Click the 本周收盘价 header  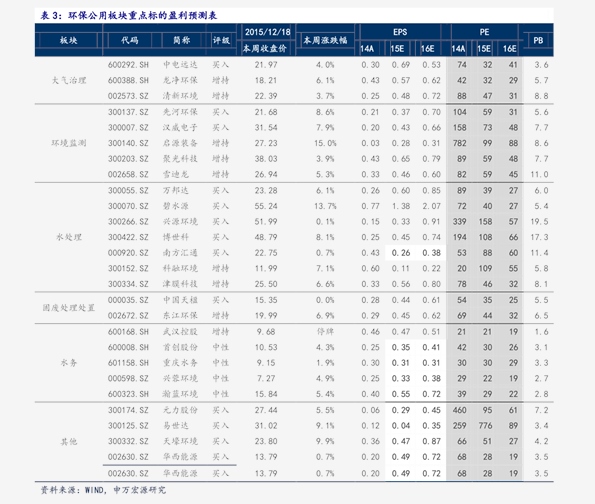(264, 49)
